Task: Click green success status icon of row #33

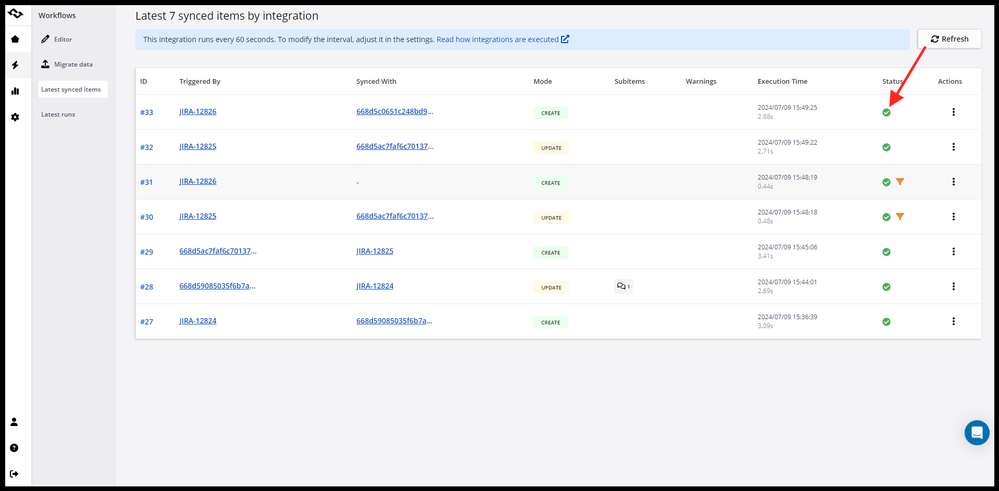Action: click(x=886, y=112)
